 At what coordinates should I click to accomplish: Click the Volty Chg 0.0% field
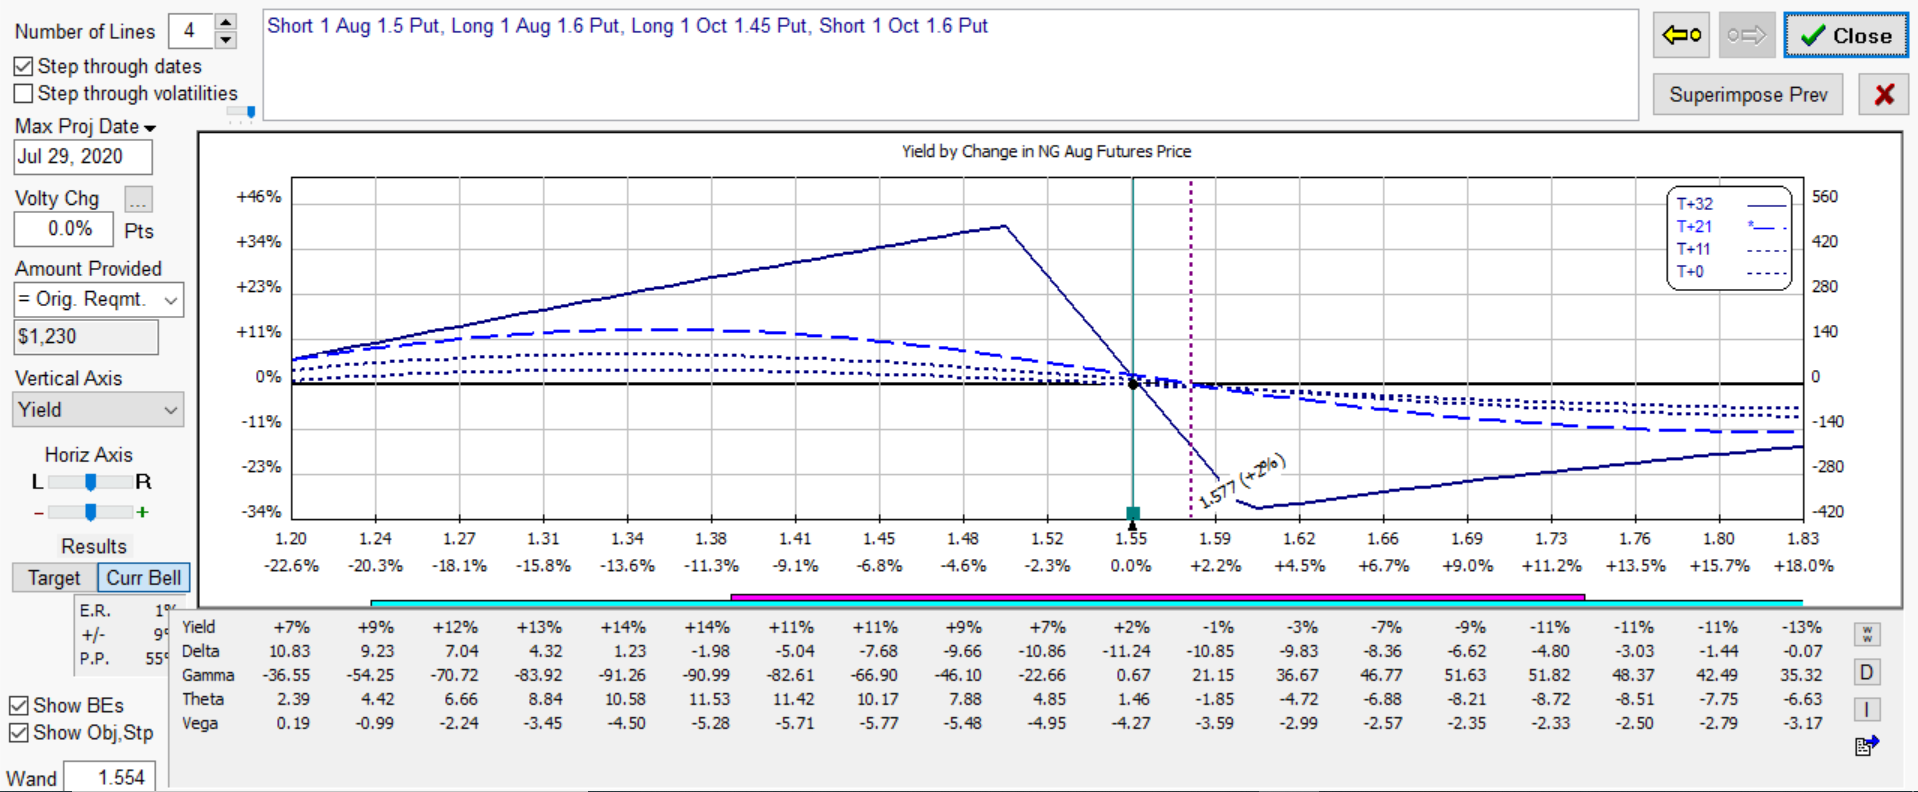click(63, 229)
